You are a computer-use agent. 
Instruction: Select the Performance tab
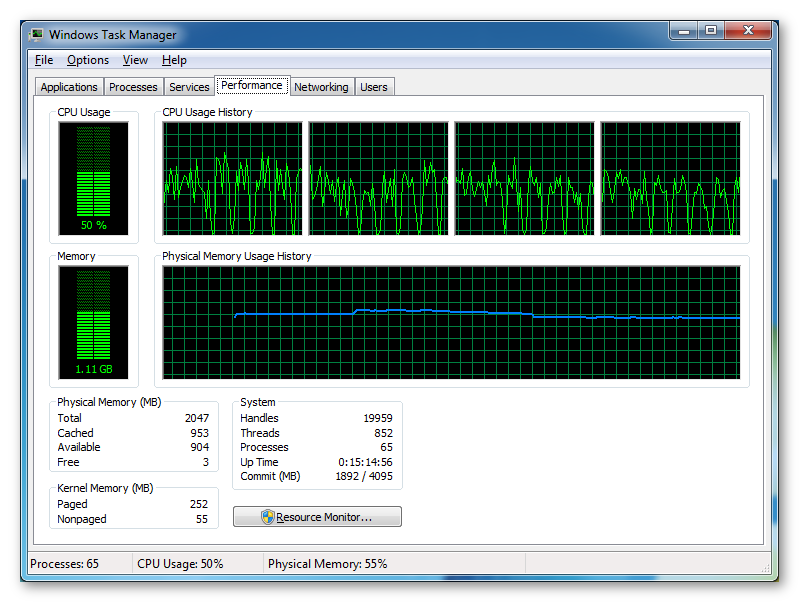(252, 85)
